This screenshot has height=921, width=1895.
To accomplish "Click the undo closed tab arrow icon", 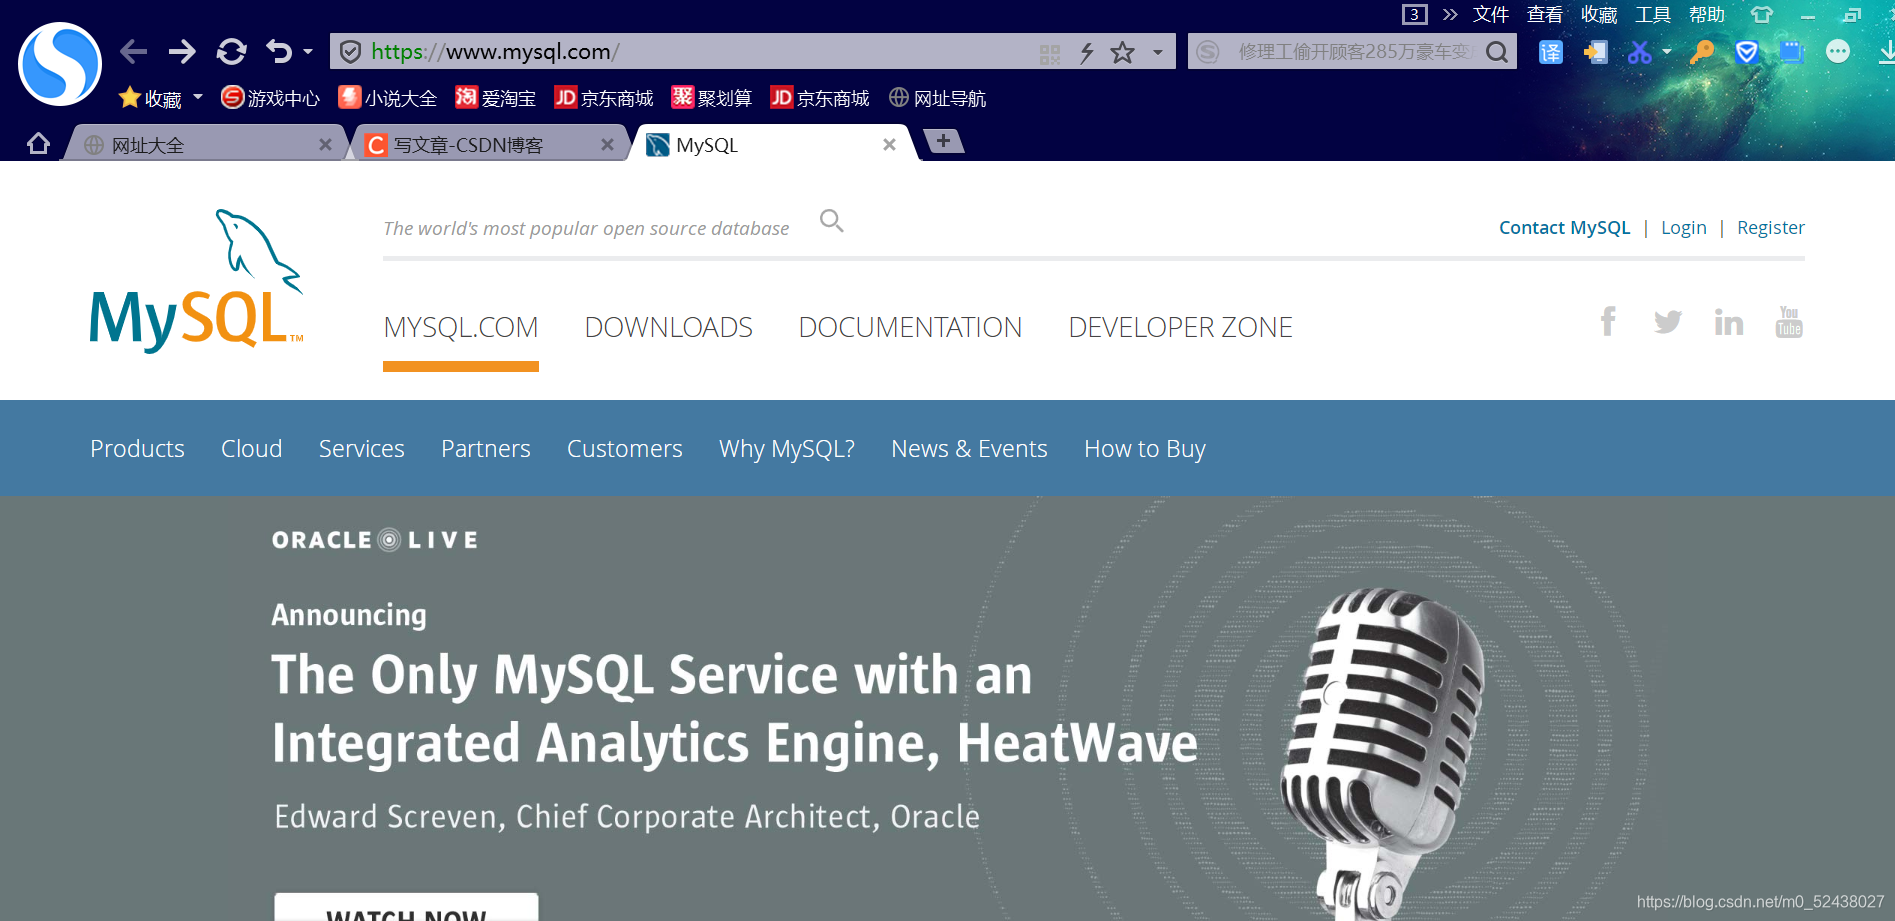I will point(279,51).
